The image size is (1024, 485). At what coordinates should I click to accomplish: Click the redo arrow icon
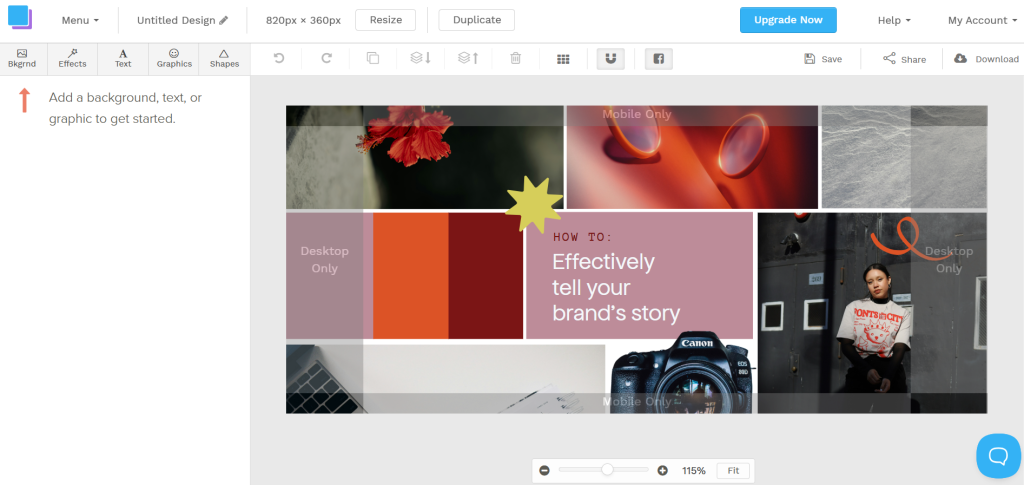pyautogui.click(x=326, y=59)
